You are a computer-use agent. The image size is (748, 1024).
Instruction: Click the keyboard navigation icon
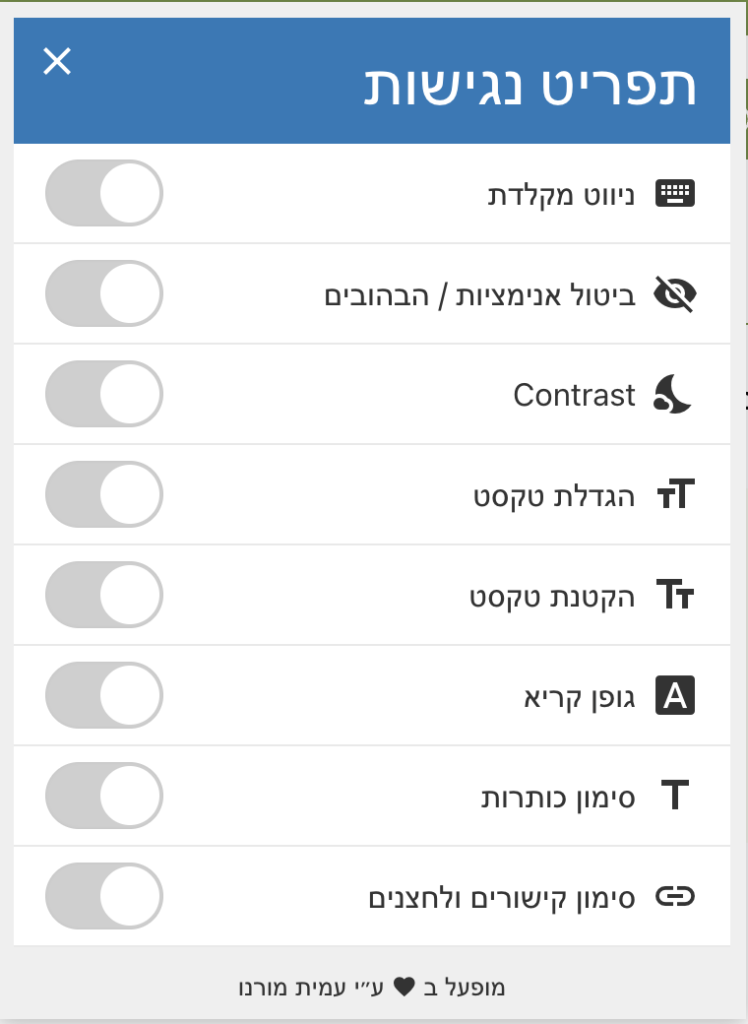674,194
